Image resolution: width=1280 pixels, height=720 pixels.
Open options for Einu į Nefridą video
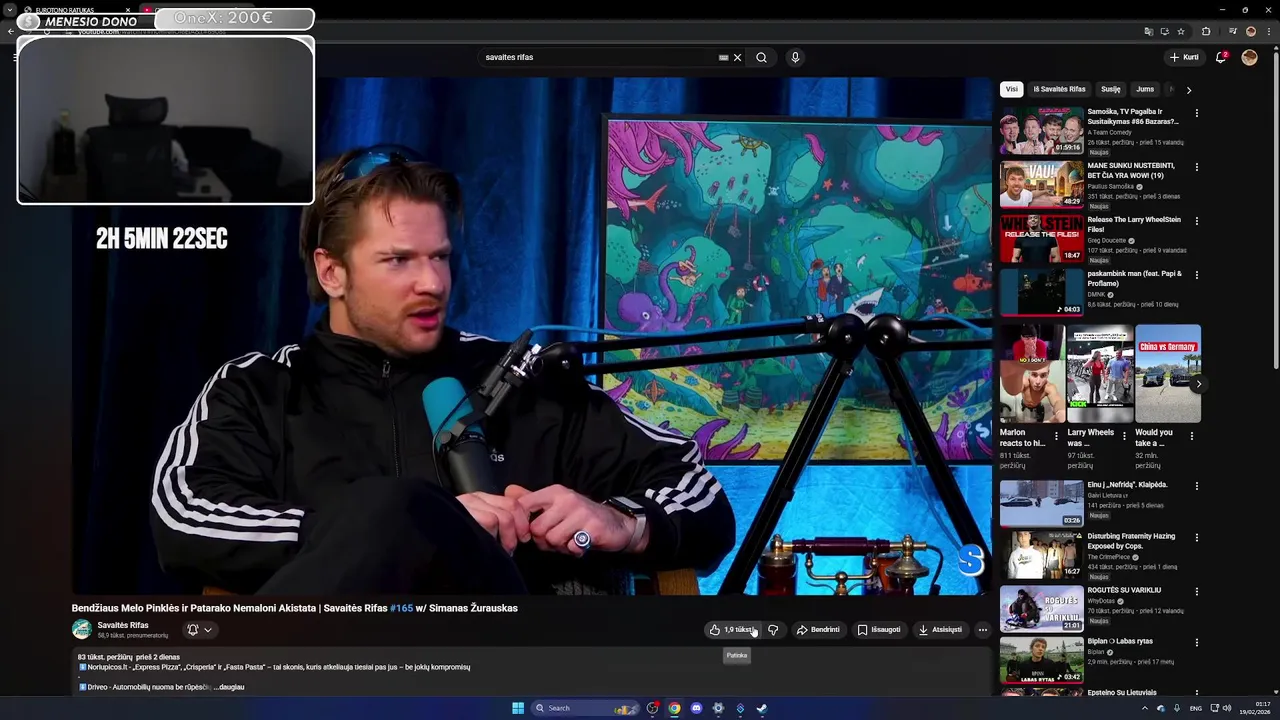coord(1196,486)
